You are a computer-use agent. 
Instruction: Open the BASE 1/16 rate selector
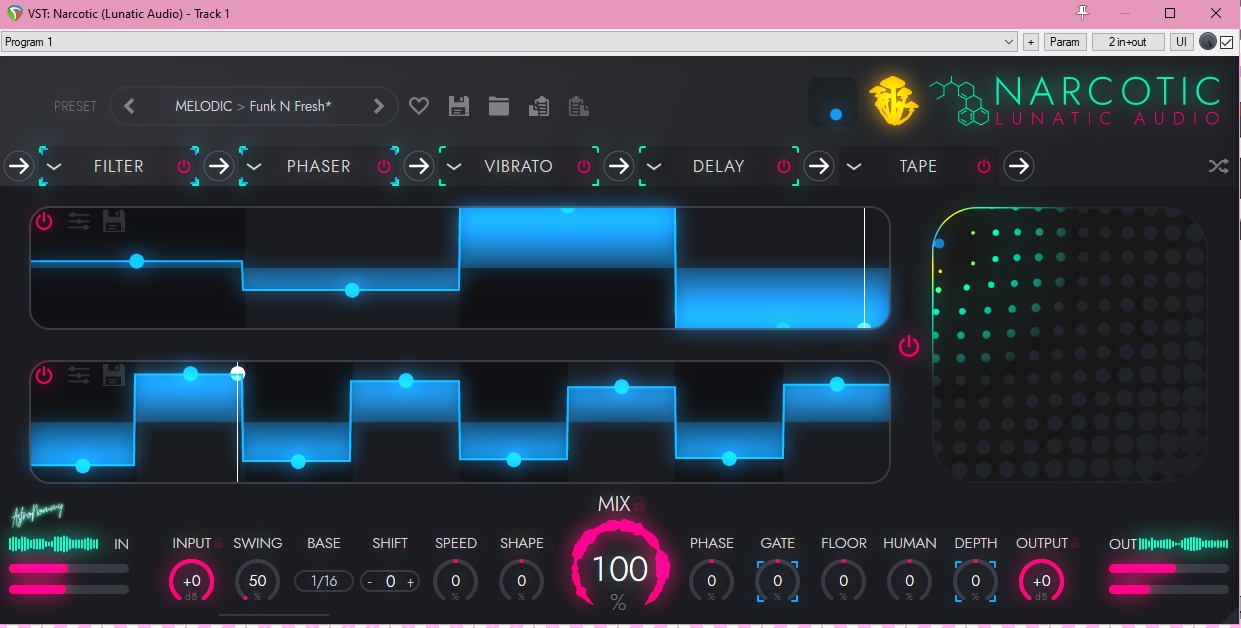point(324,581)
